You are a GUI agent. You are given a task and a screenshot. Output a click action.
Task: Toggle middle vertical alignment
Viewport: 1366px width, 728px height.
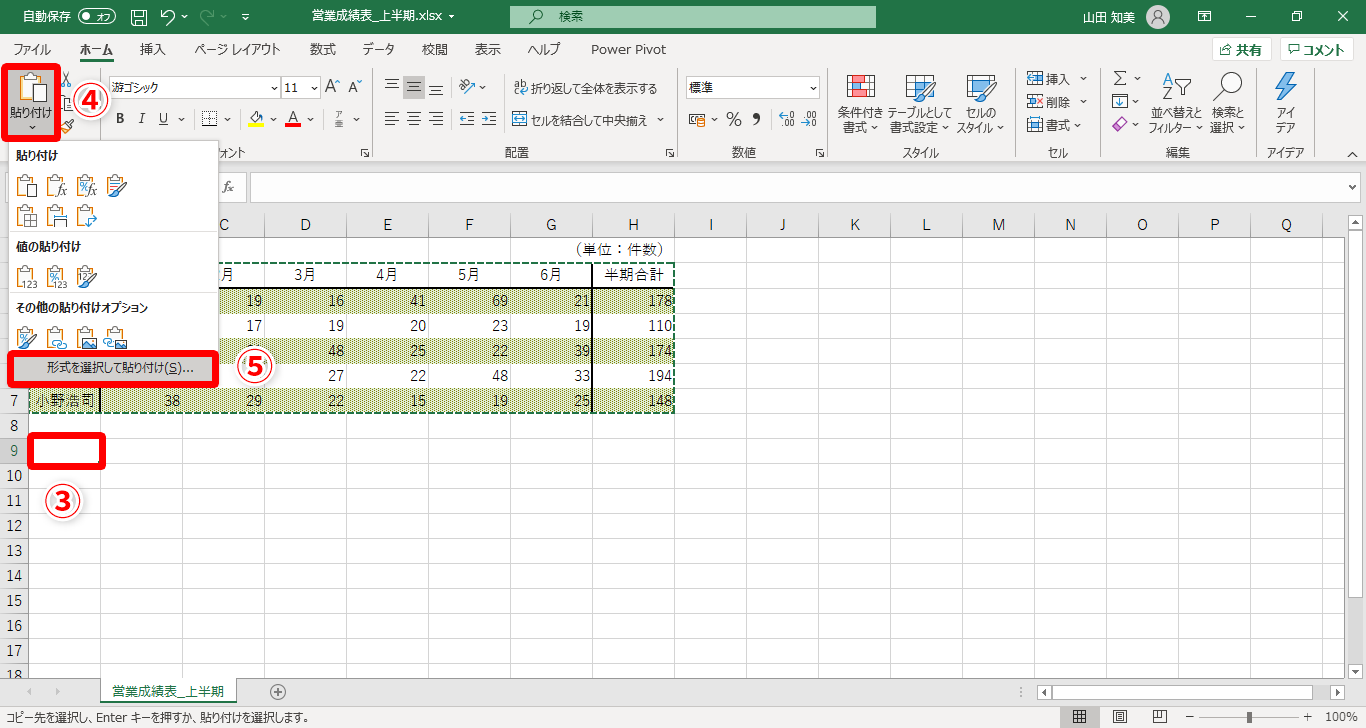pos(414,87)
